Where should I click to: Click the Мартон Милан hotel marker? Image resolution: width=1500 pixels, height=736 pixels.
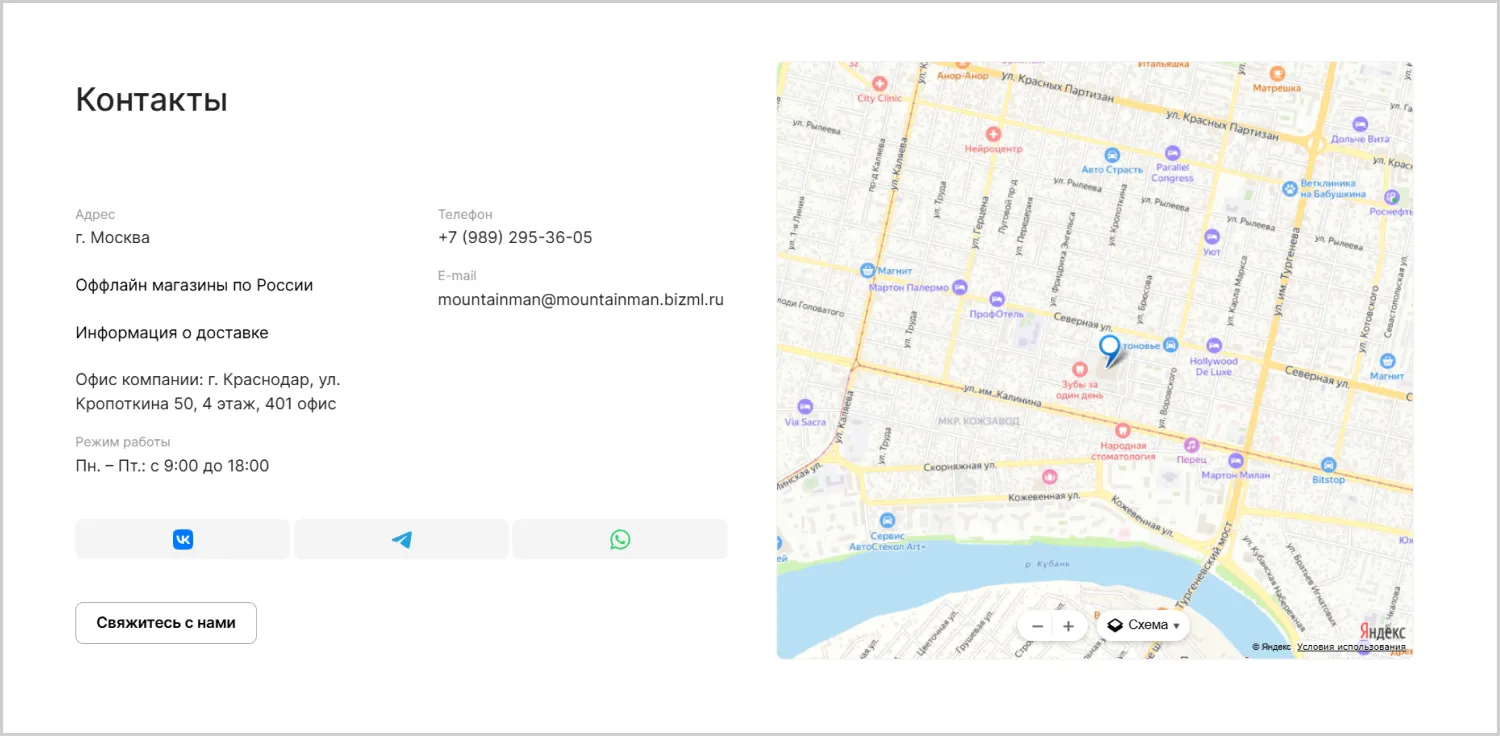tap(1235, 461)
